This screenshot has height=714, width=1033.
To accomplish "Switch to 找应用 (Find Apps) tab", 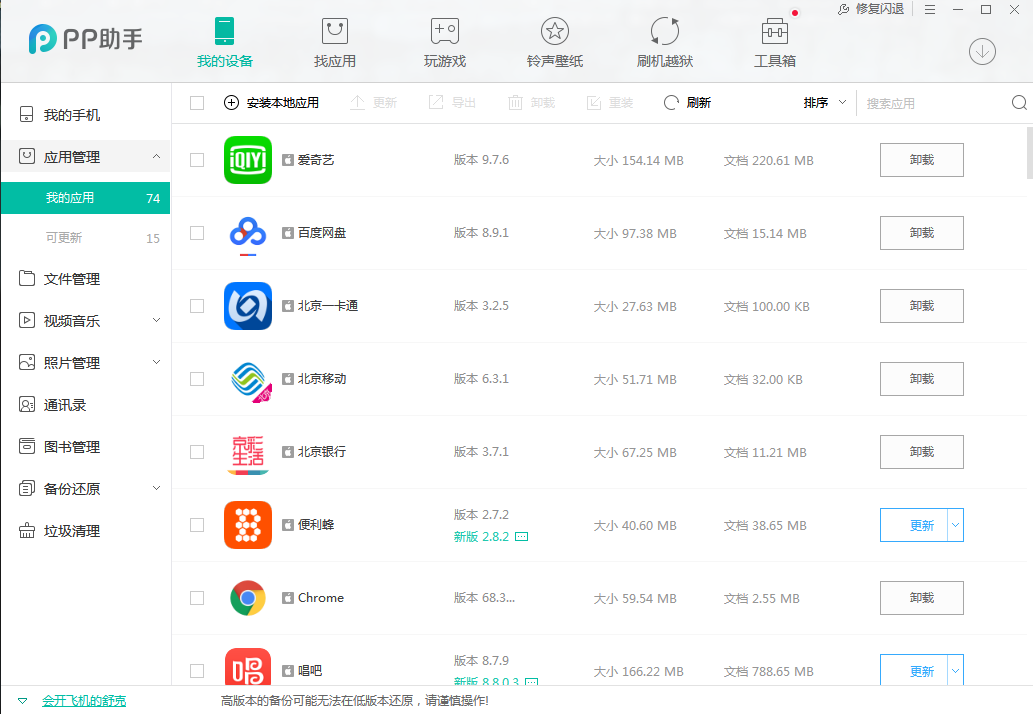I will pyautogui.click(x=335, y=43).
